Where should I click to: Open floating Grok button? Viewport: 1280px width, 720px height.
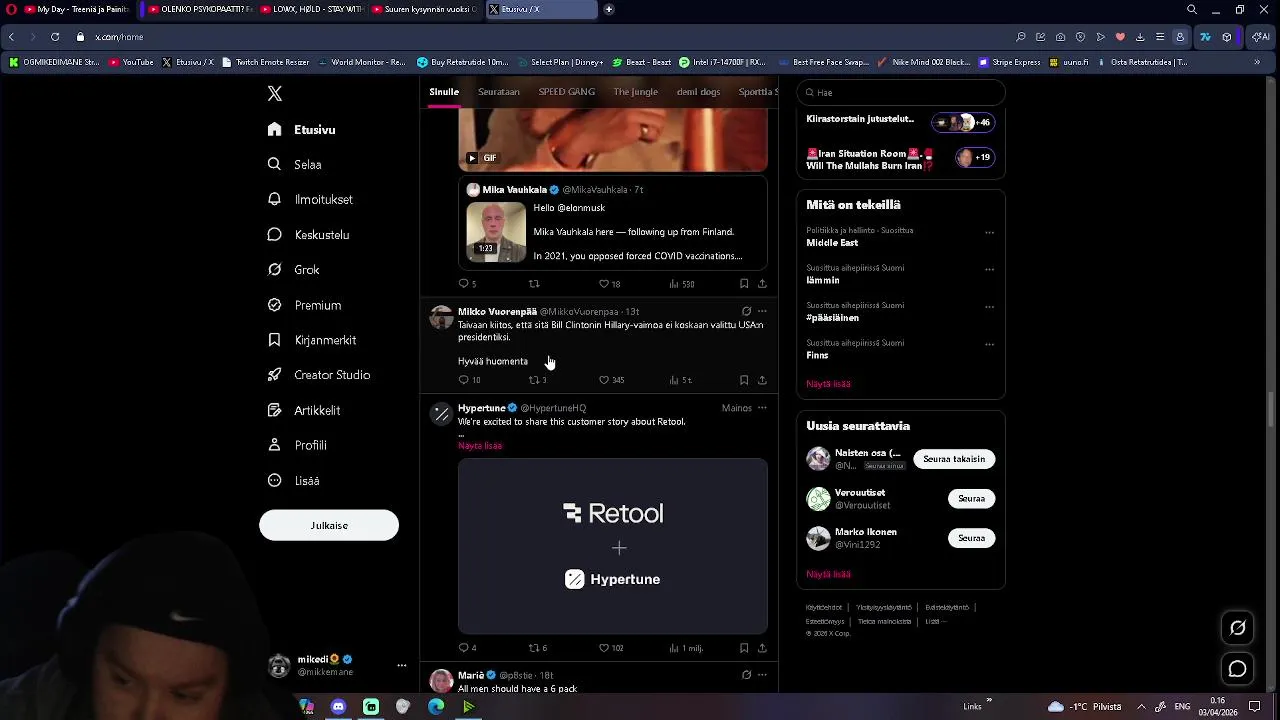pos(1237,628)
